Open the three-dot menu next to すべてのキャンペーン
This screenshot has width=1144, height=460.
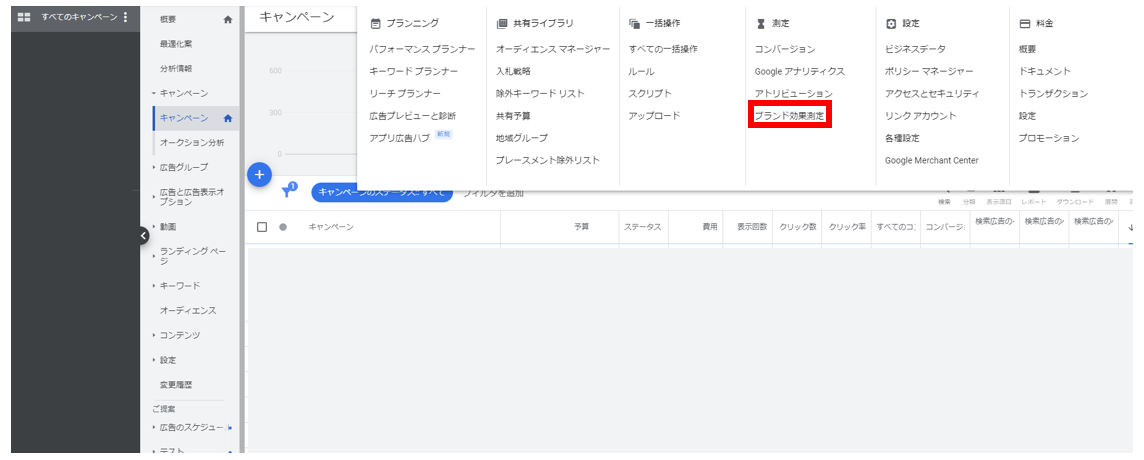[125, 17]
